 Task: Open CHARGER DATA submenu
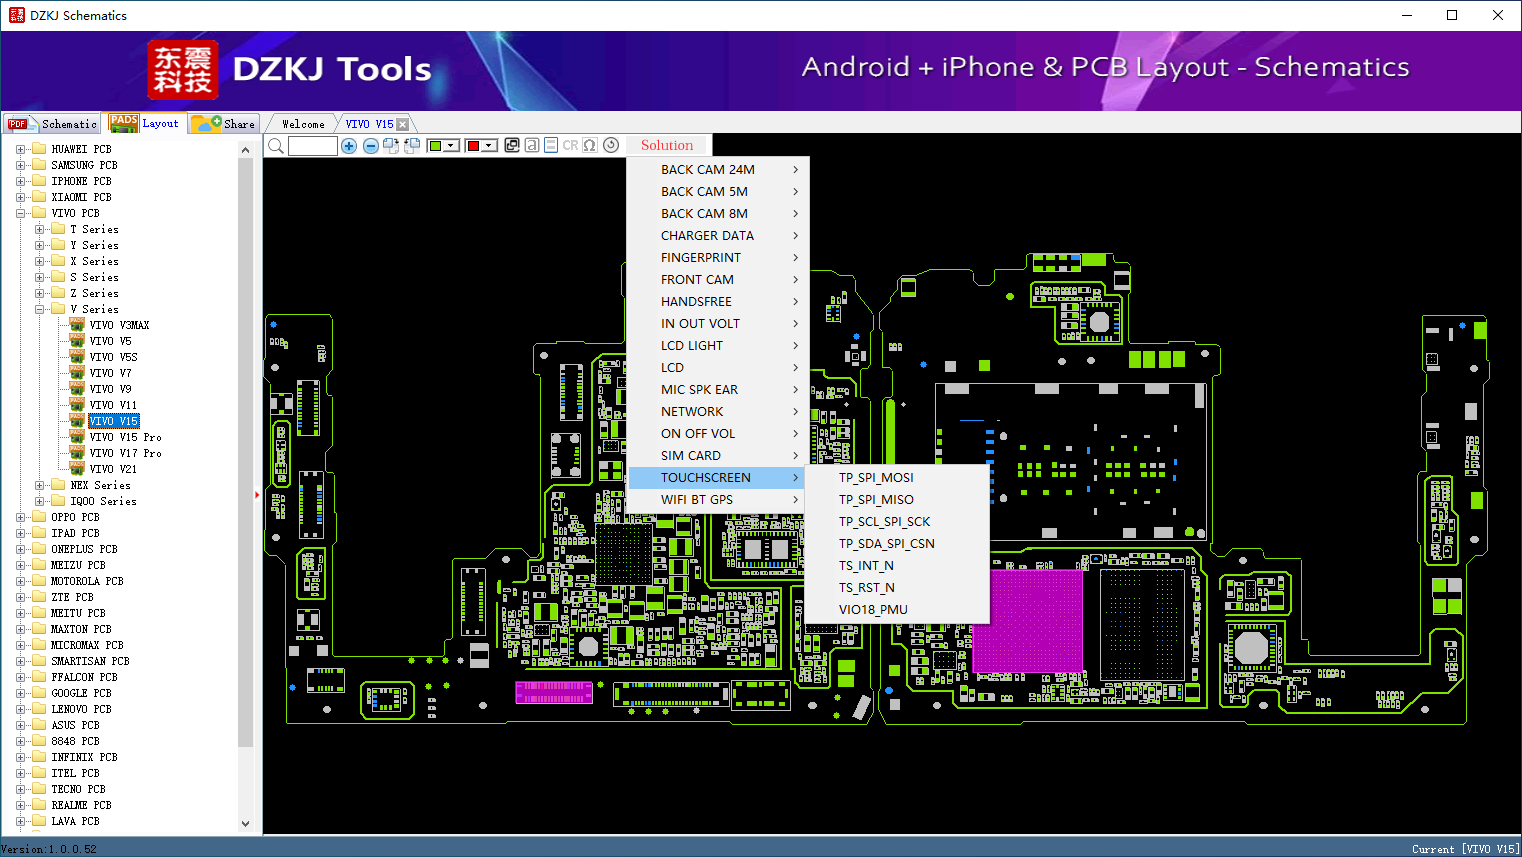pos(718,236)
